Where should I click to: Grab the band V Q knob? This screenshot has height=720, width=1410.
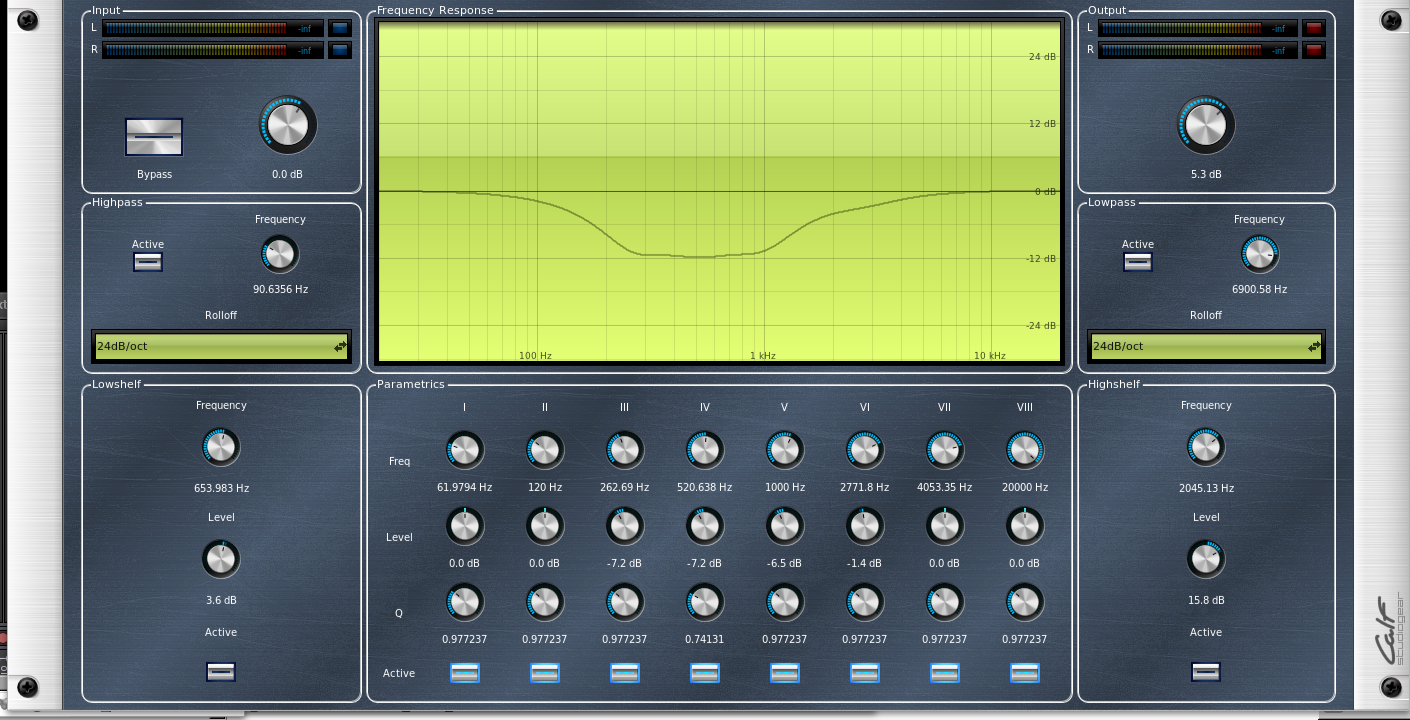pos(785,602)
